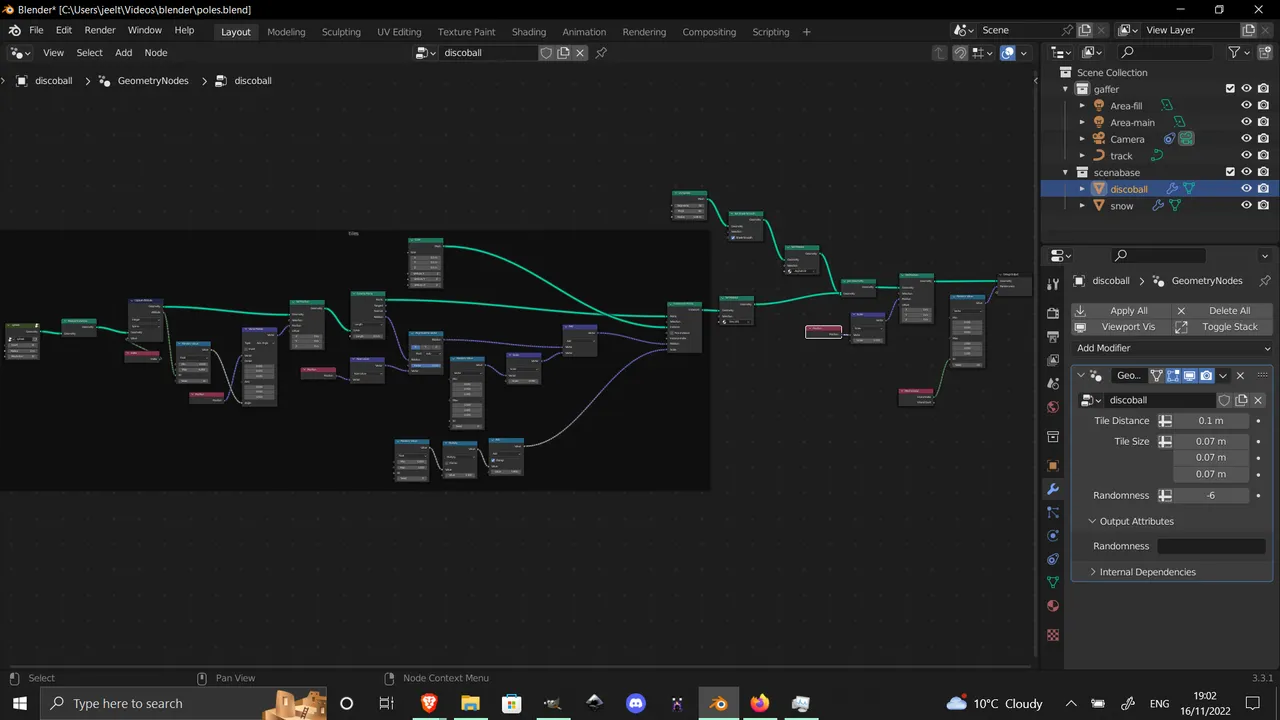Uncheck scenabase collection checkbox

[1230, 172]
